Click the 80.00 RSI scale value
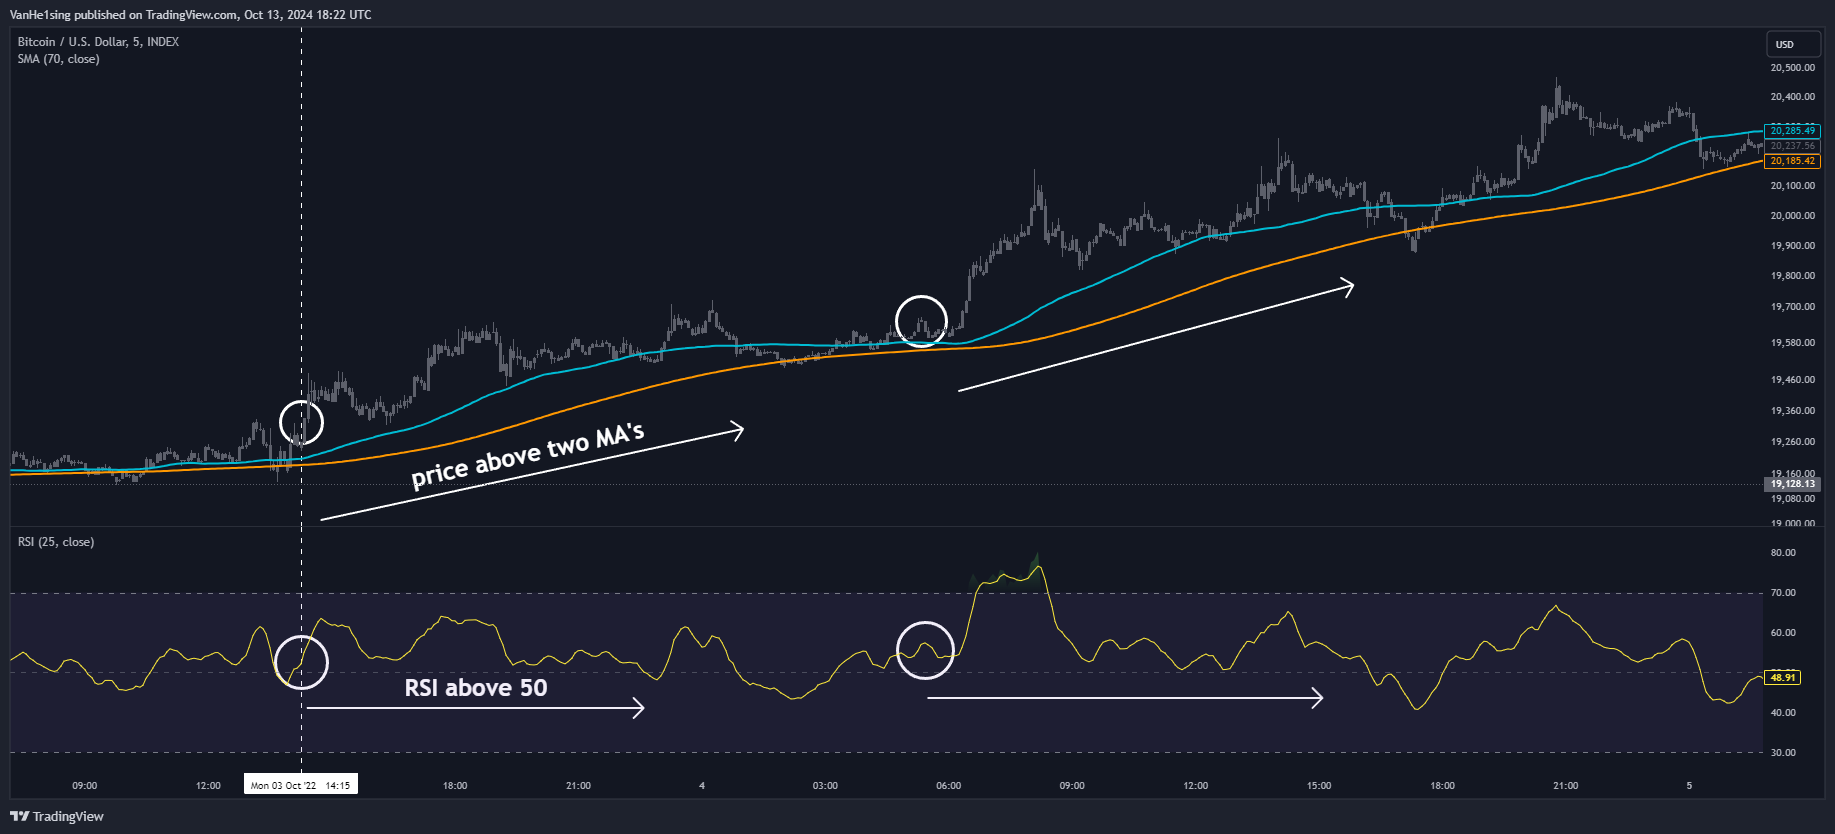 click(1783, 553)
